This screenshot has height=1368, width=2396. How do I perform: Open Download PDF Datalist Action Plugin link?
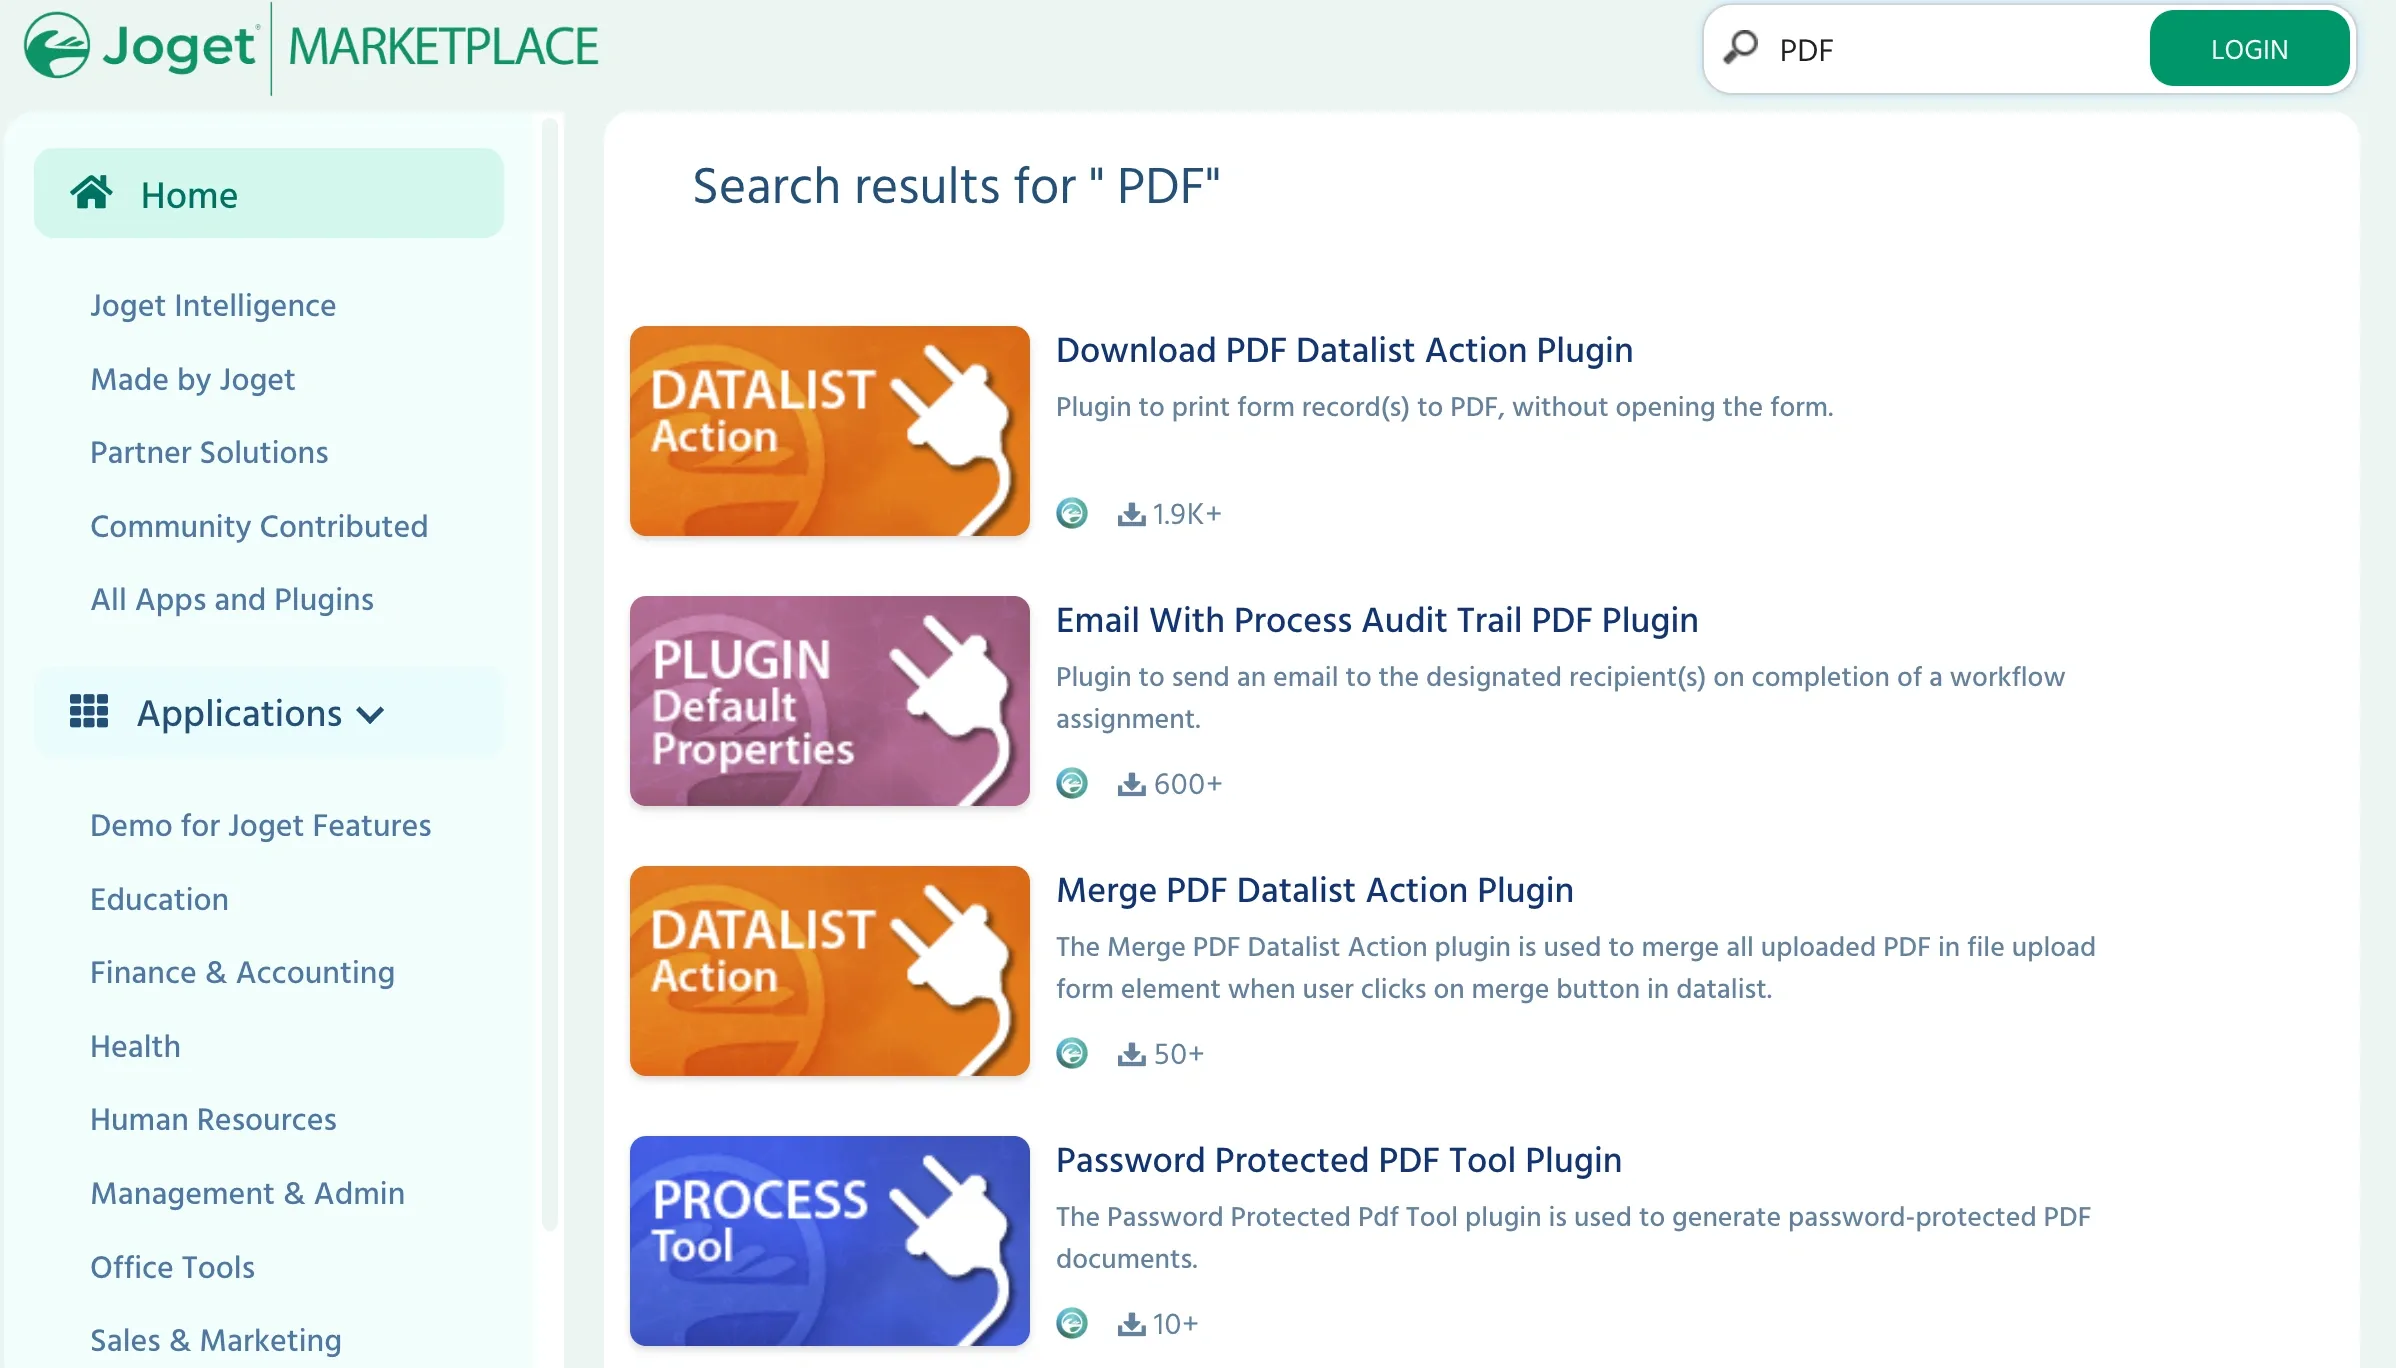click(x=1344, y=350)
